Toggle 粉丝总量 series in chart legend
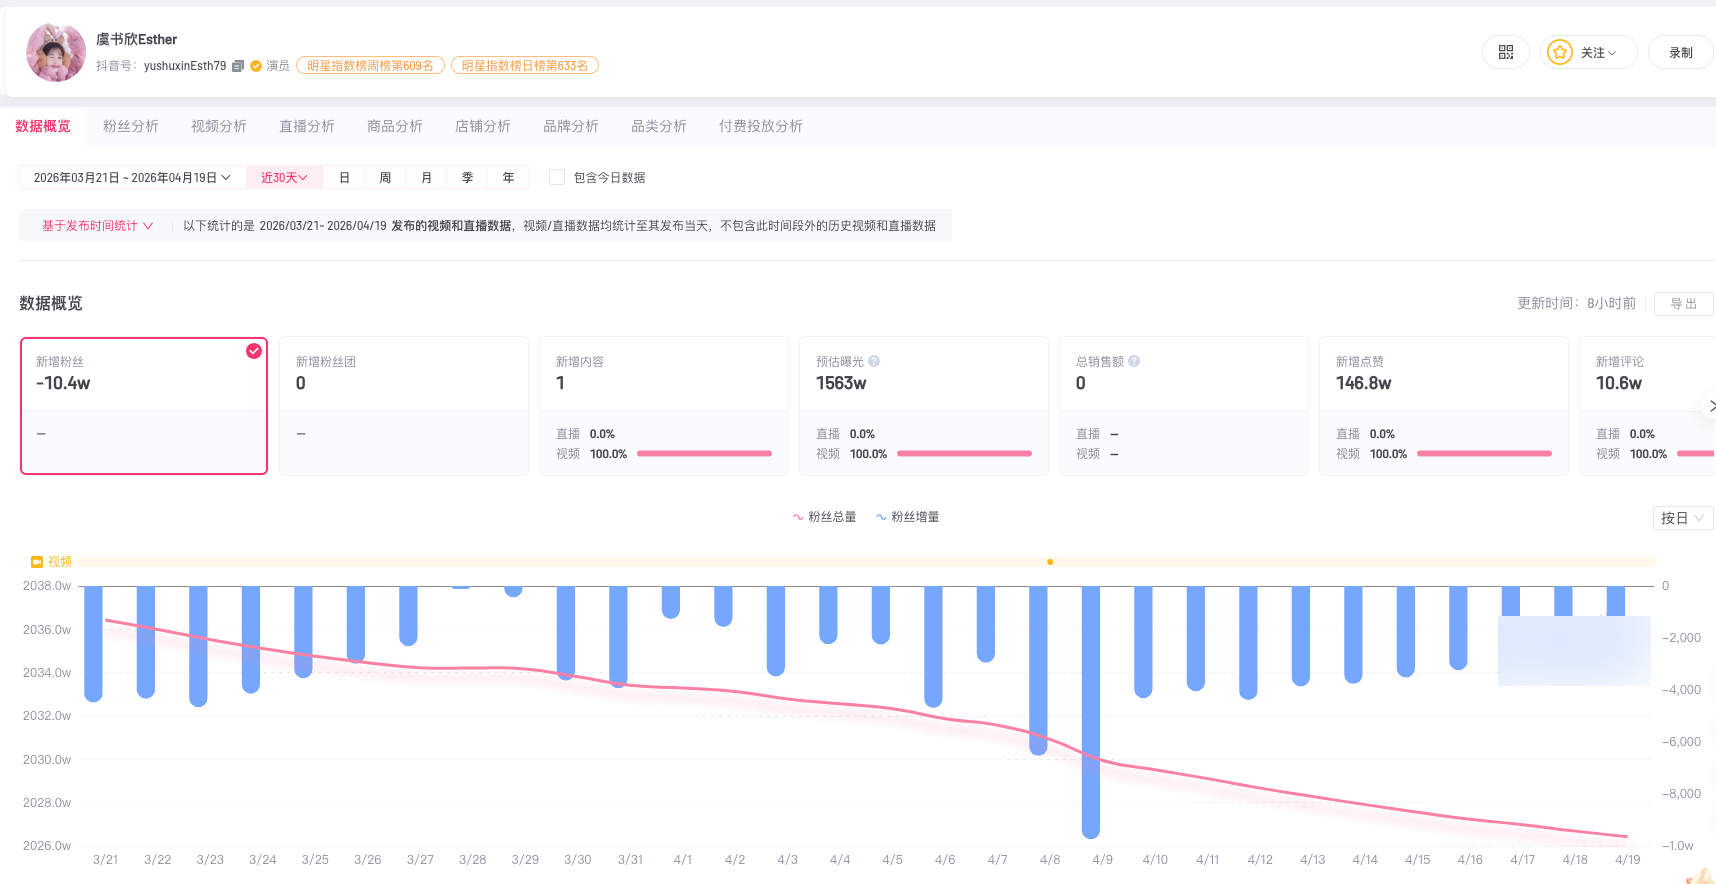 [824, 517]
